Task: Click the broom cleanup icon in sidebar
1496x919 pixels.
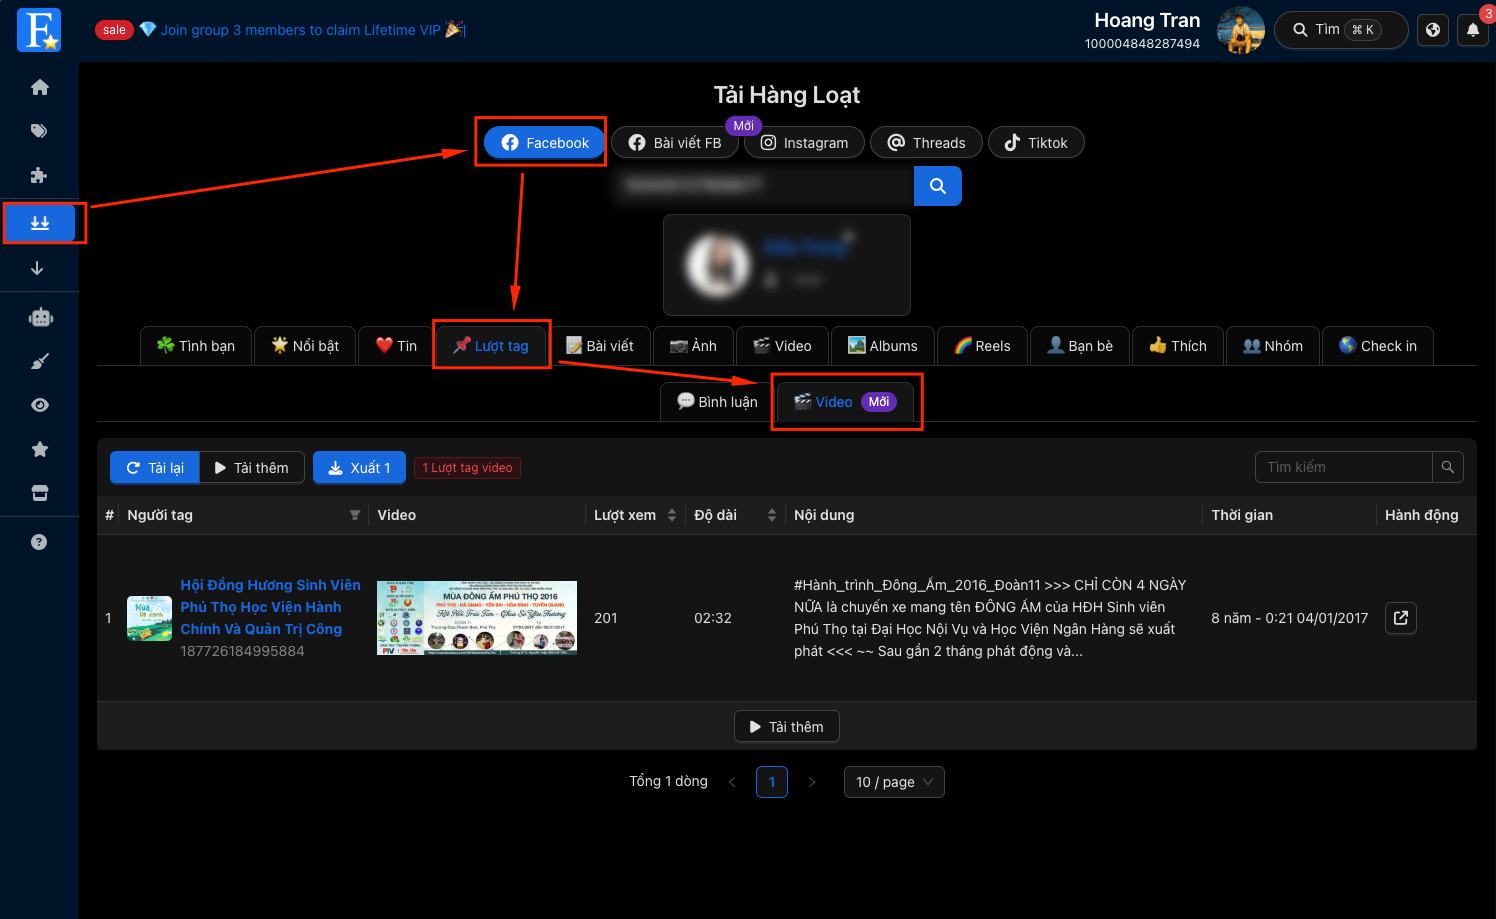Action: coord(39,361)
